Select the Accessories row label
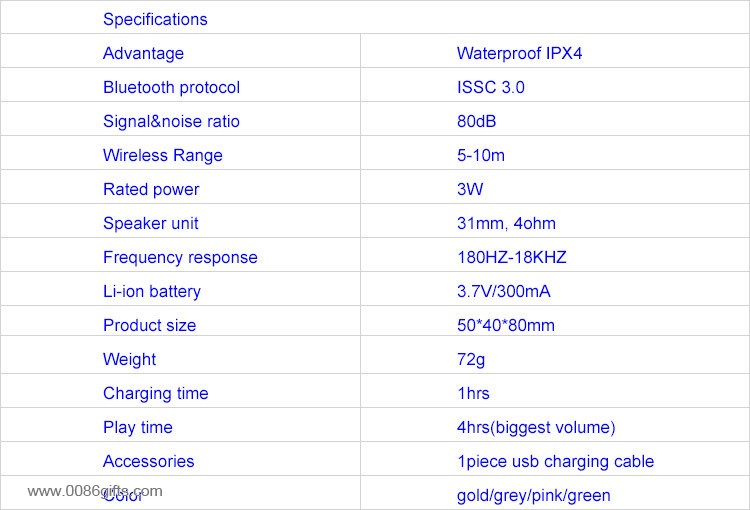This screenshot has width=750, height=510. point(148,461)
